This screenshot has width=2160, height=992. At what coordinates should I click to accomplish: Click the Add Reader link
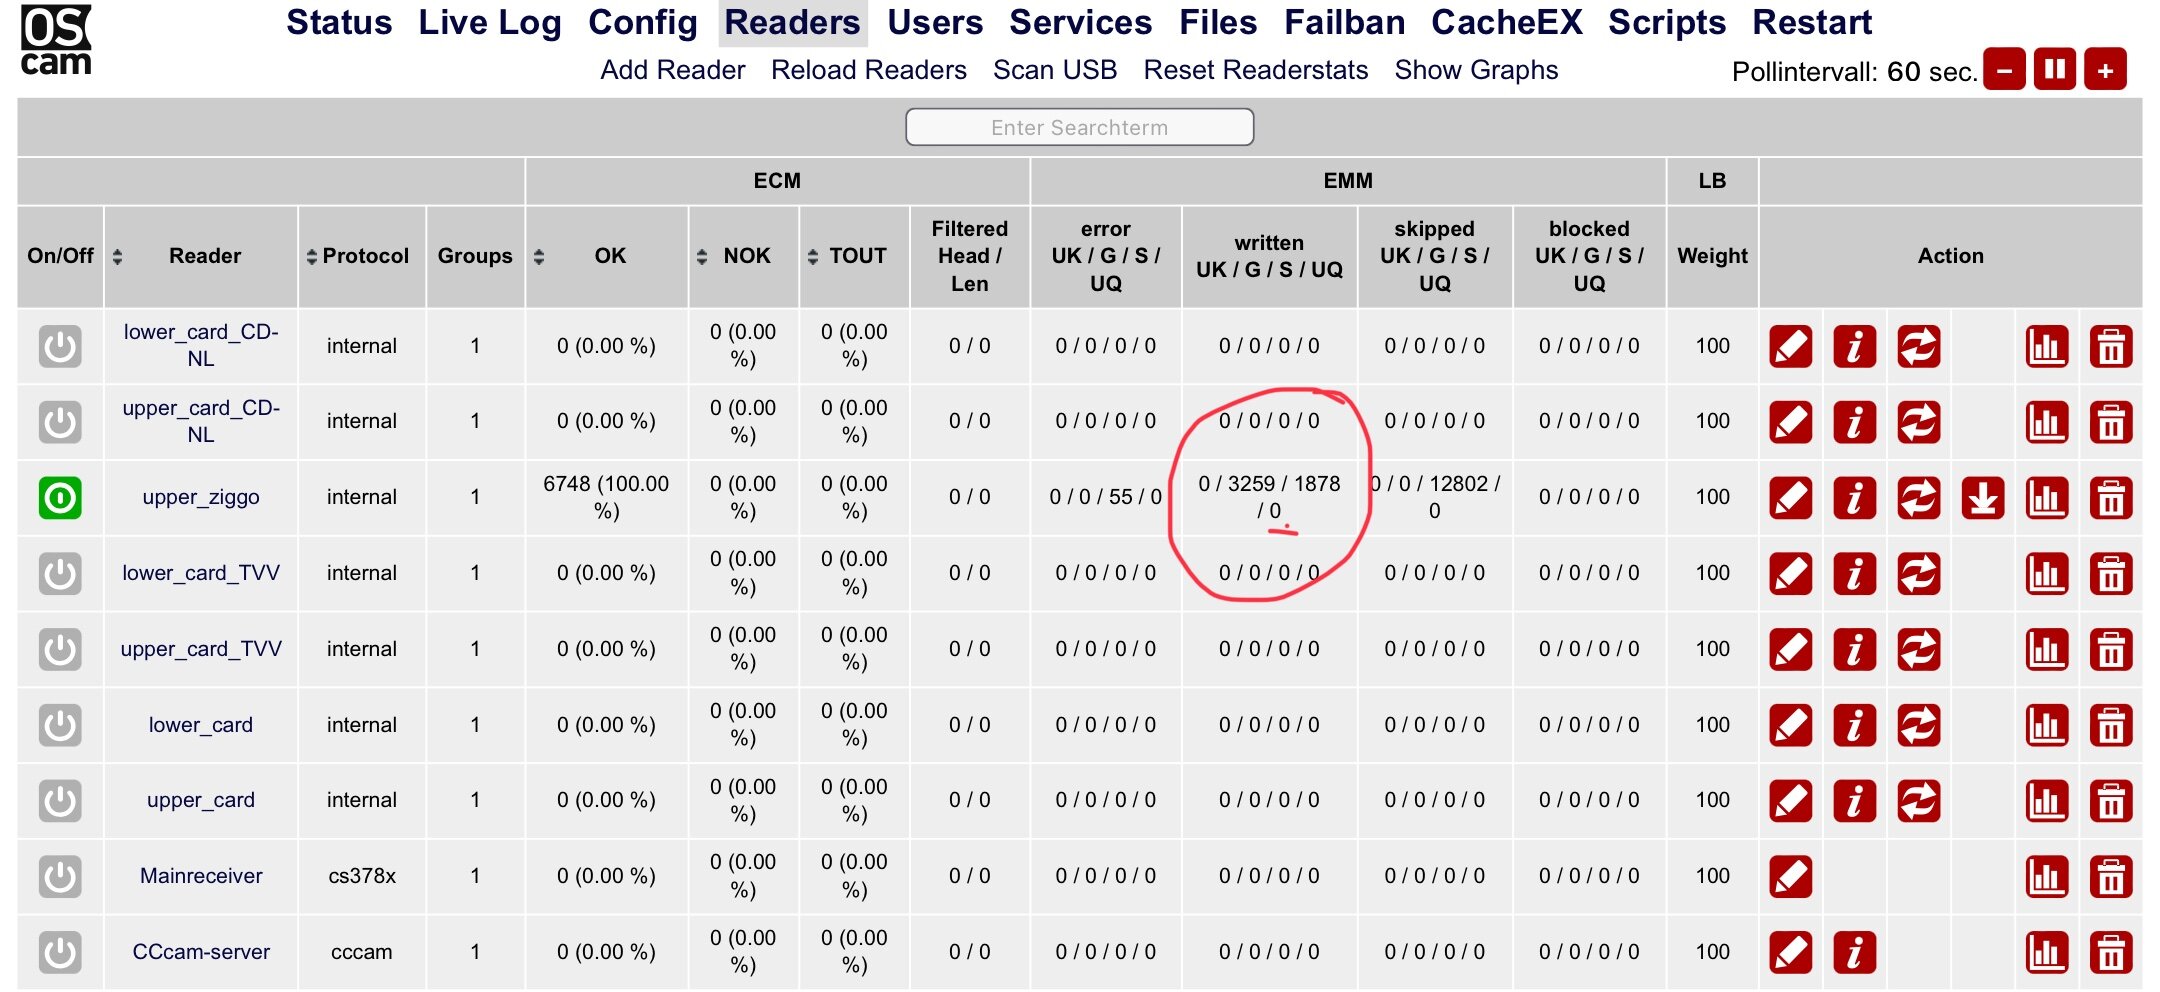click(x=672, y=70)
